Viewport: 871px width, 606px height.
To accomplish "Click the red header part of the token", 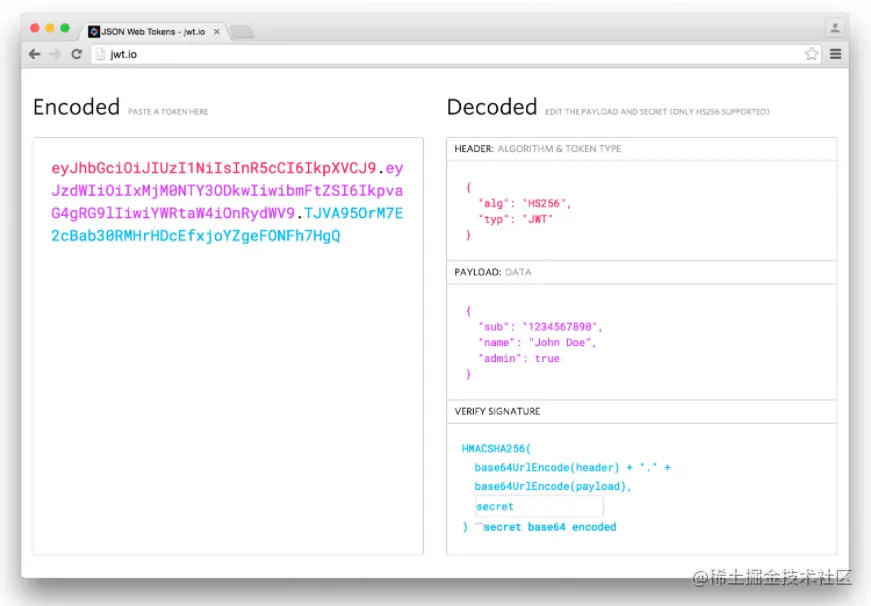I will tap(213, 168).
